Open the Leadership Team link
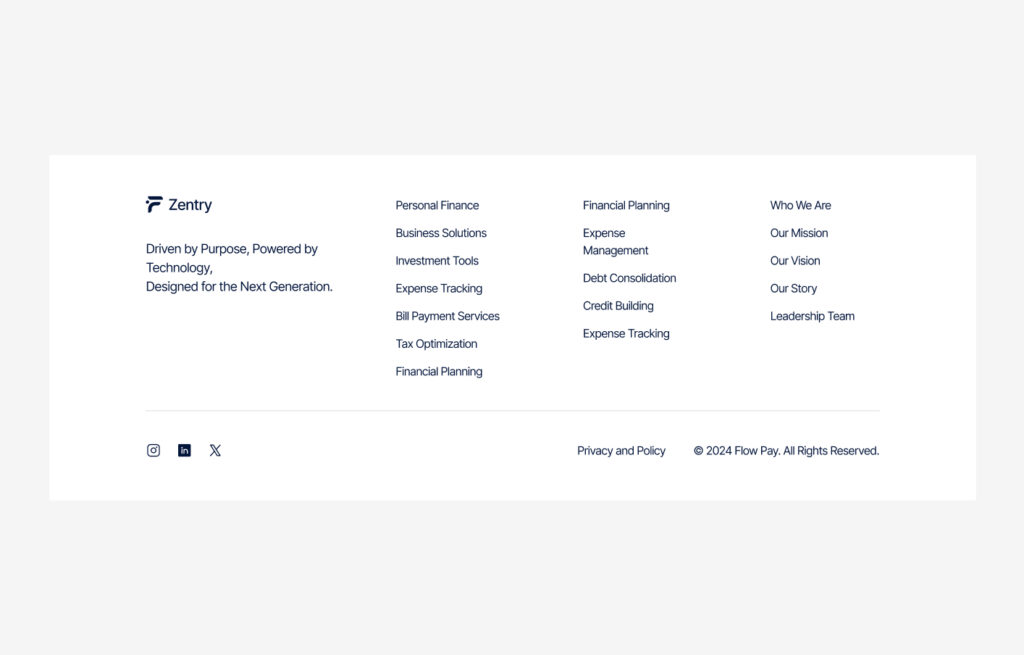This screenshot has width=1024, height=655. click(812, 316)
